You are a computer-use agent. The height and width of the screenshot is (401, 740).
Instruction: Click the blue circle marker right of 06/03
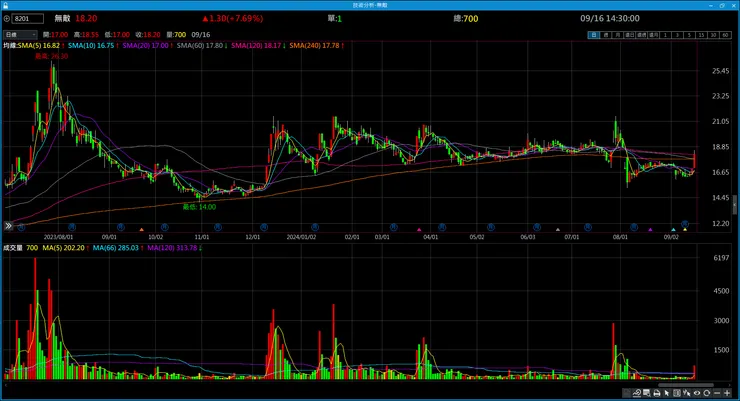(537, 227)
